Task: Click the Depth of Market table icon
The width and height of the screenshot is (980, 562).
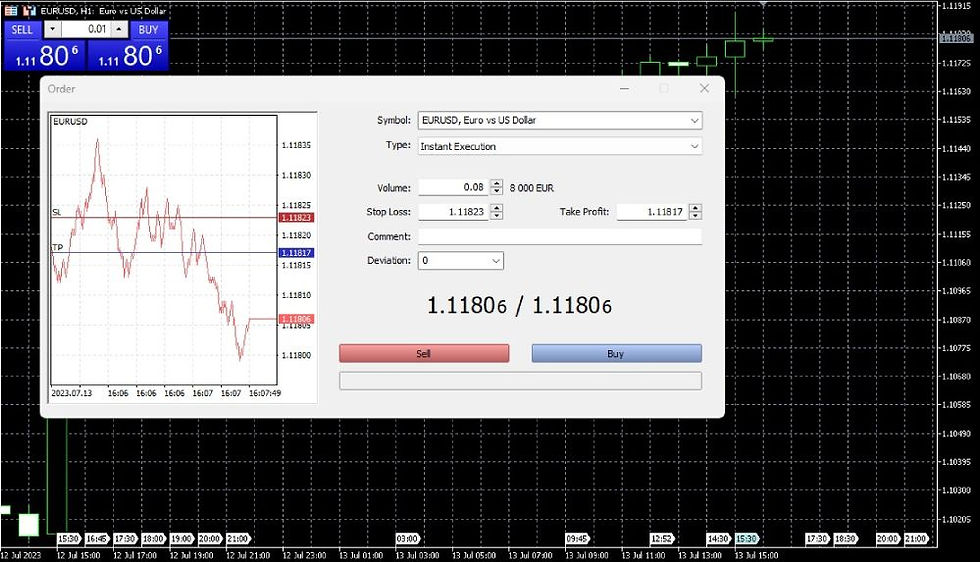Action: tap(11, 11)
